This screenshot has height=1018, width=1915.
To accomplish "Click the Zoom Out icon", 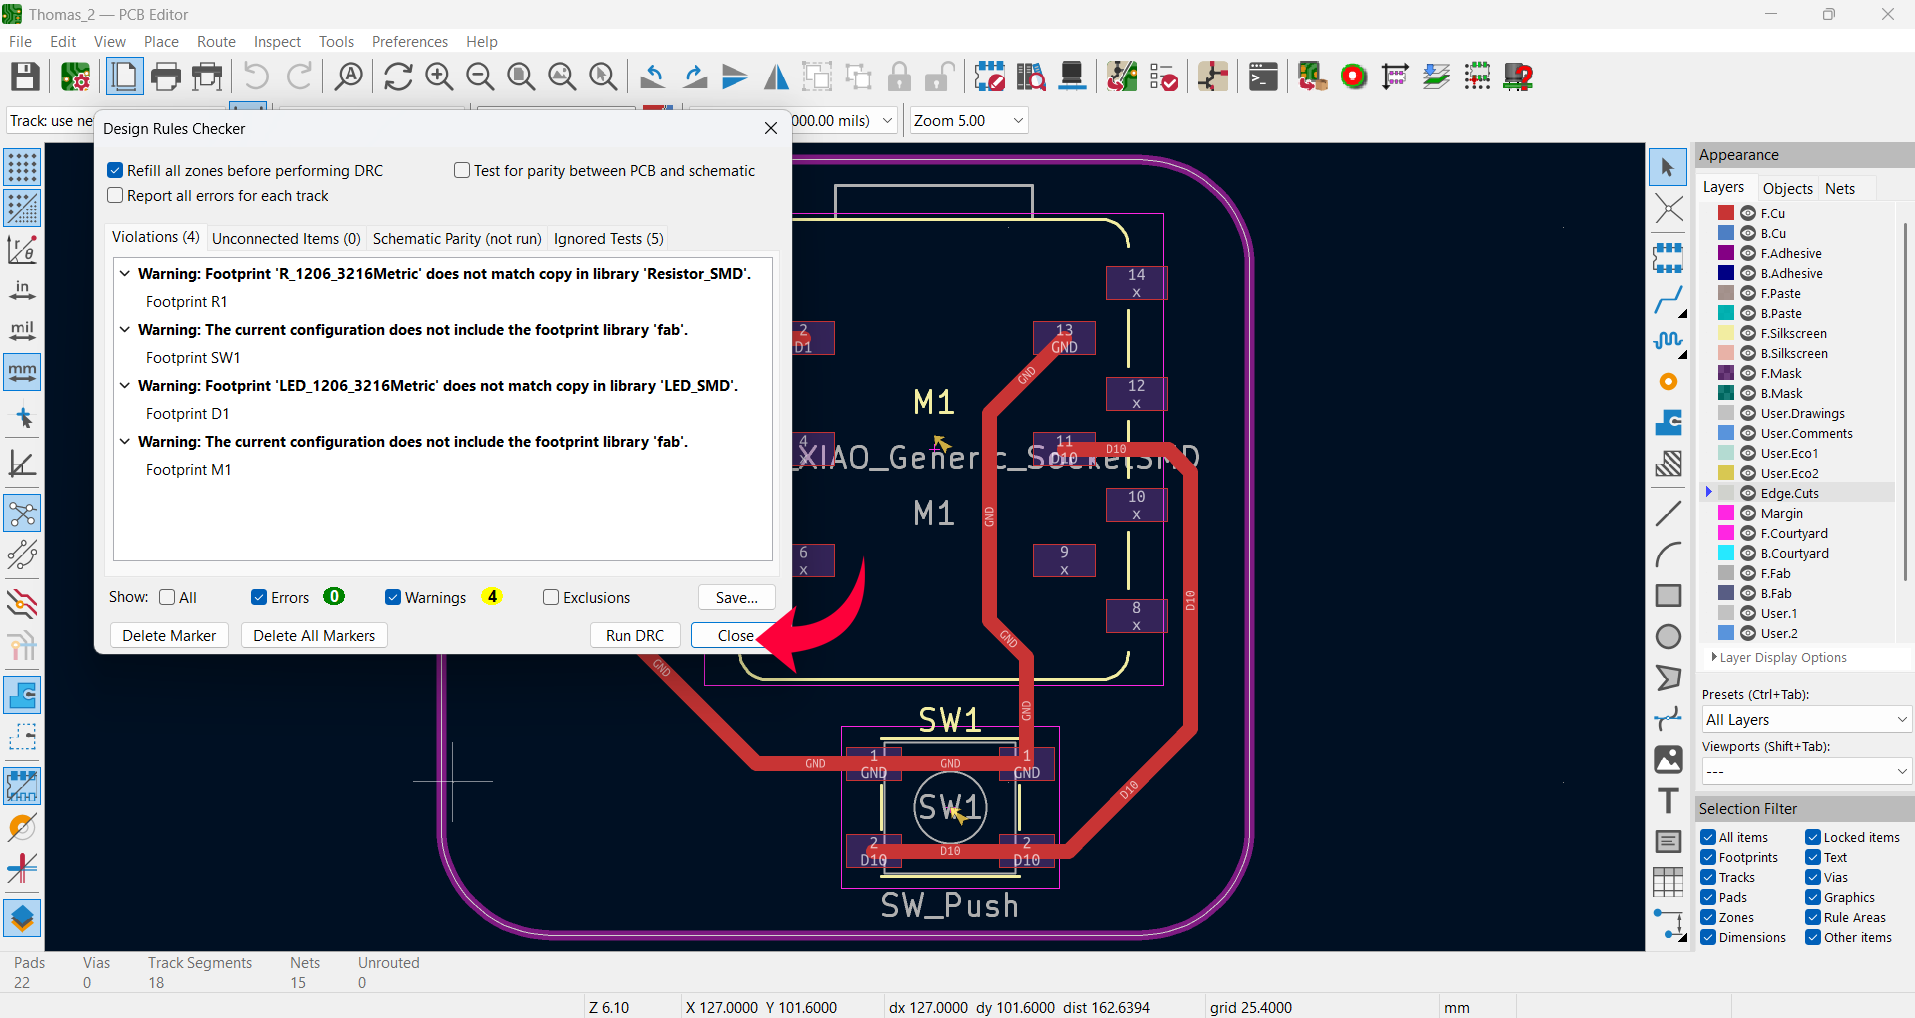I will coord(480,77).
